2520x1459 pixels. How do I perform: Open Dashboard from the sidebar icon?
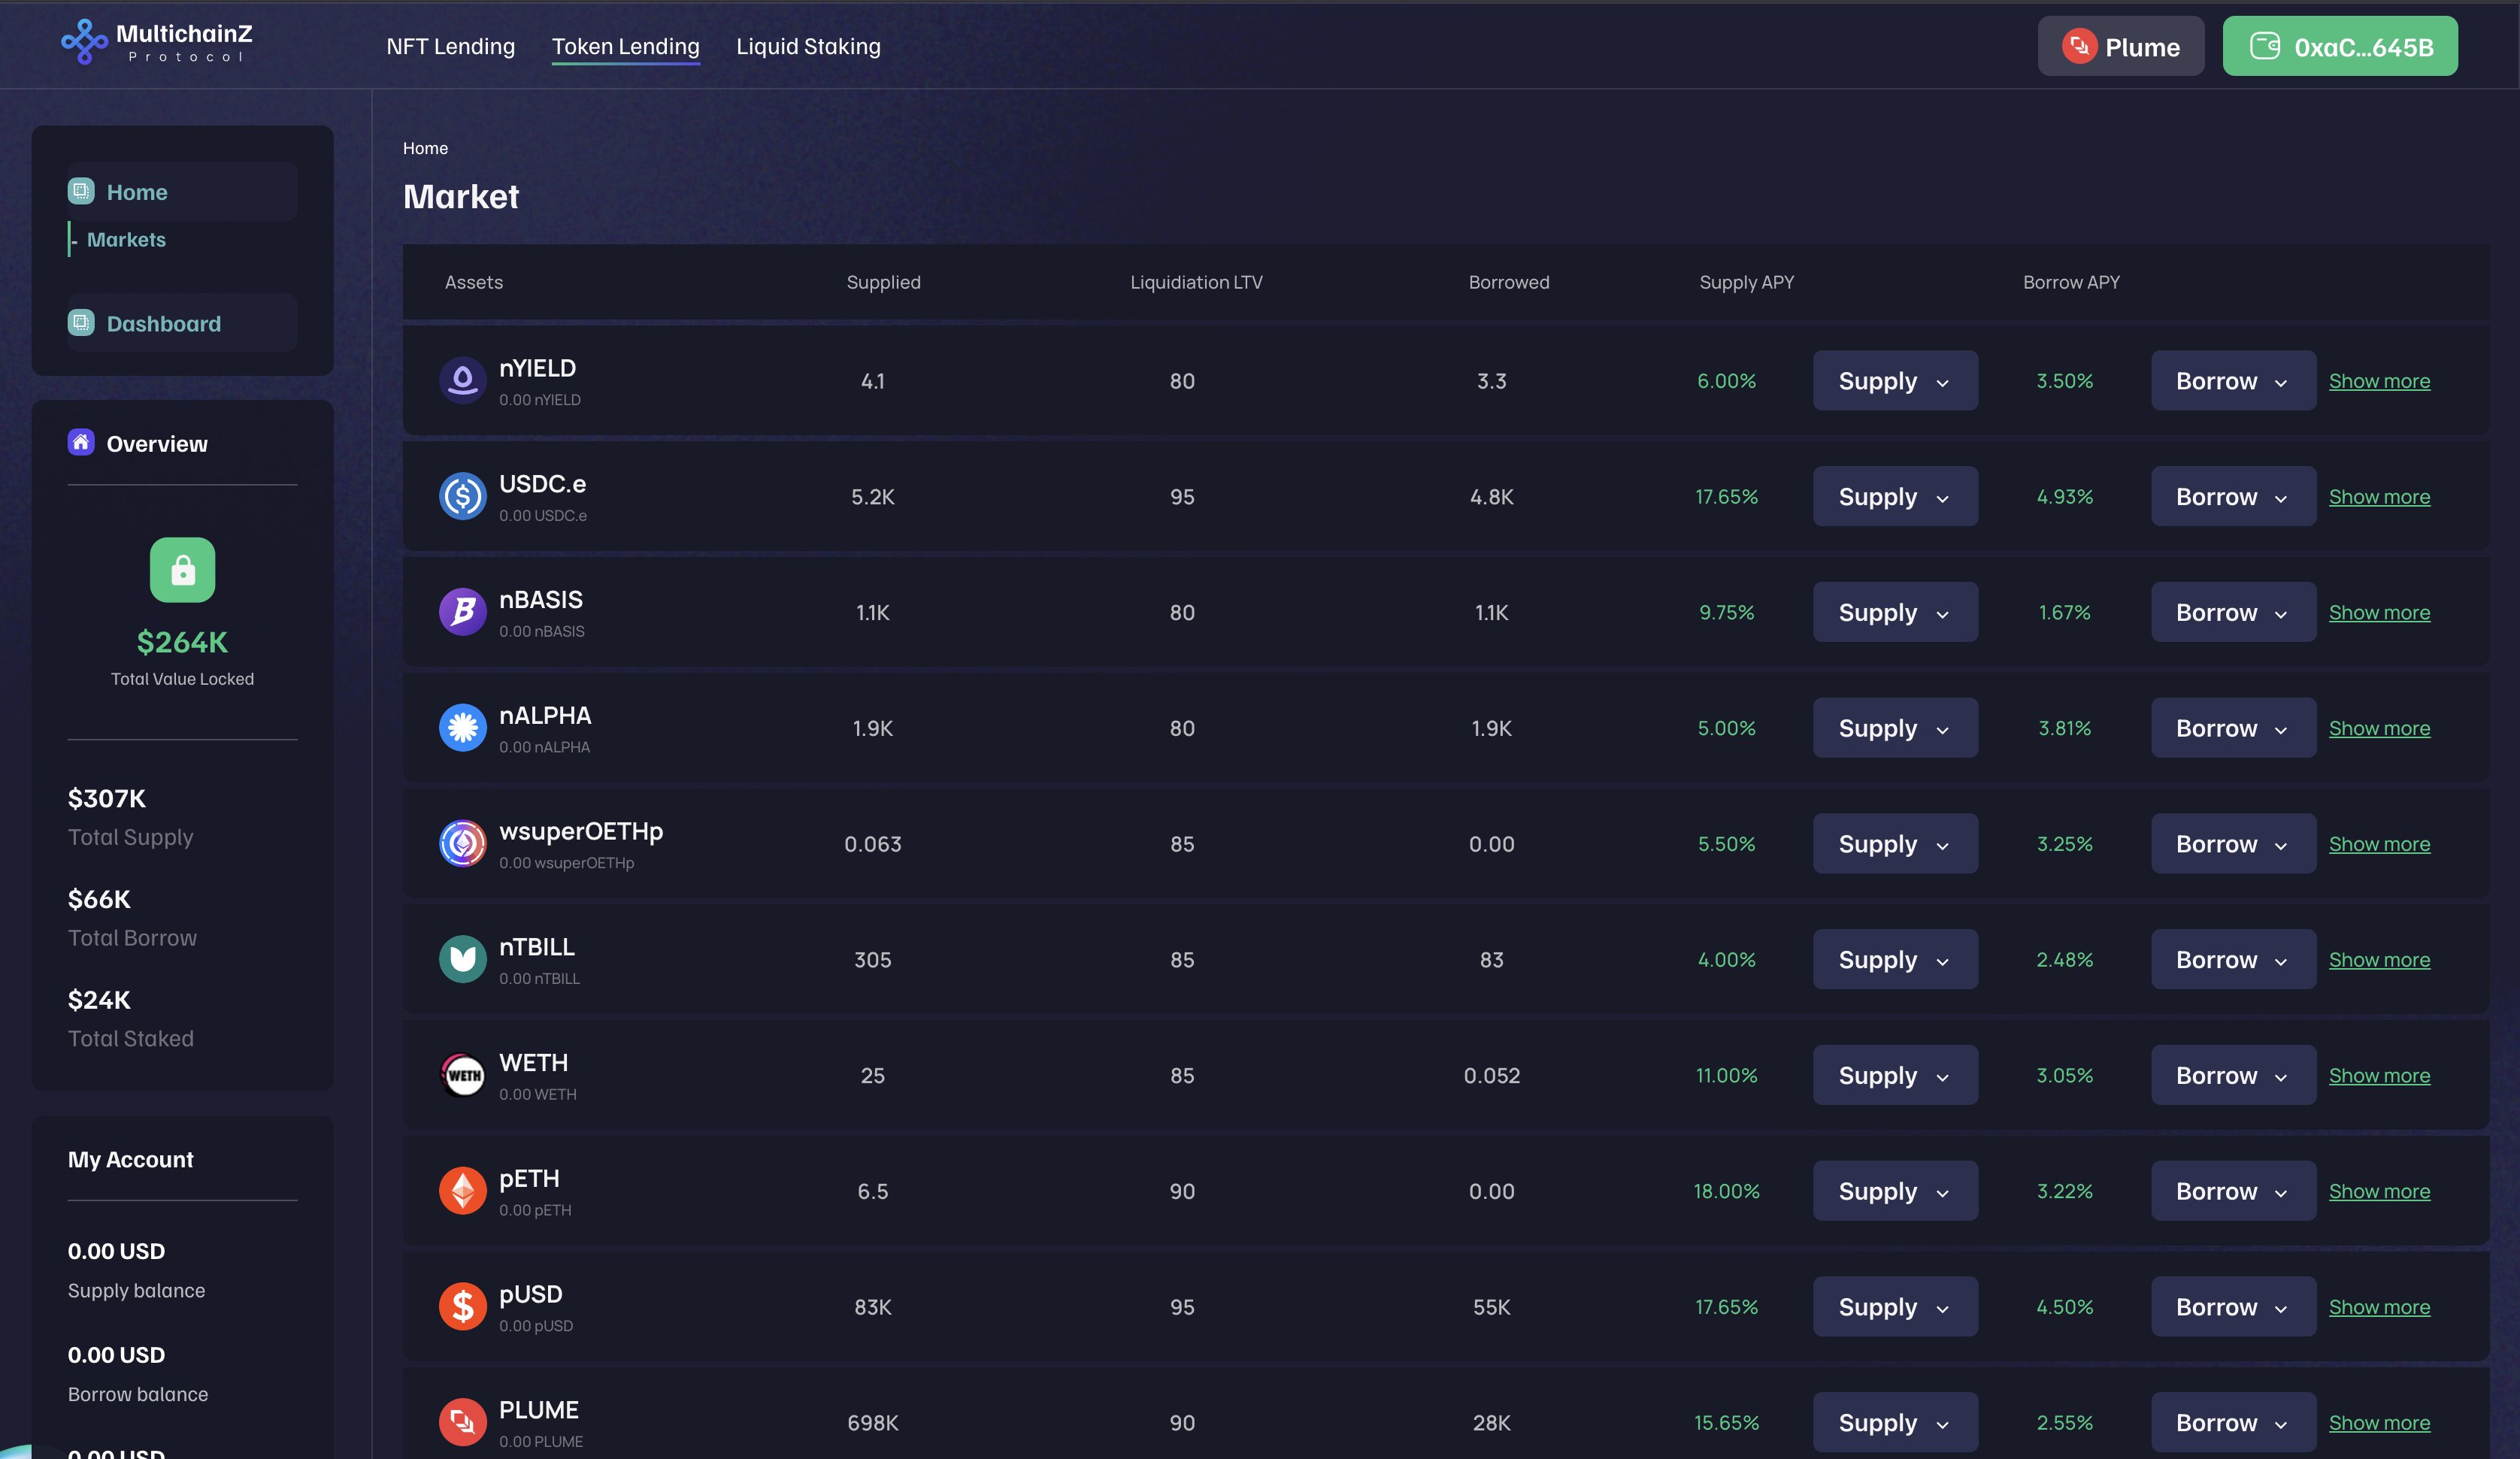tap(81, 322)
